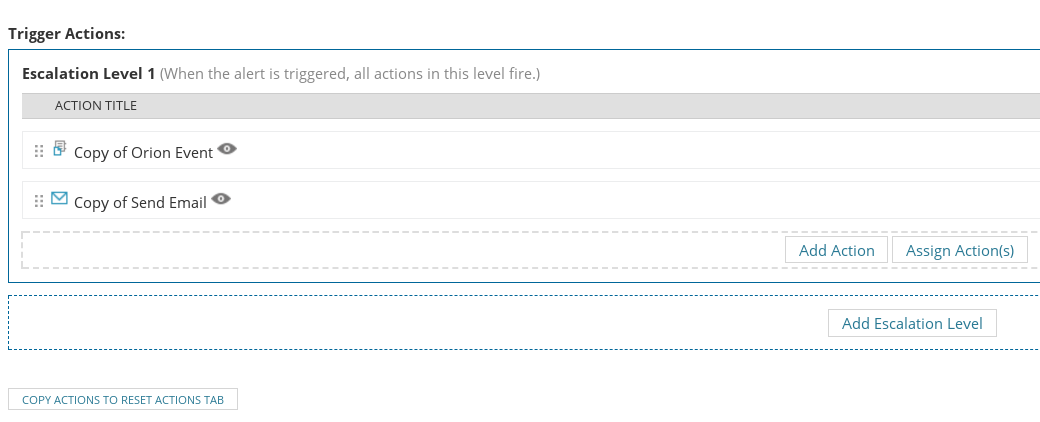1040x422 pixels.
Task: Click the Orion Event action type icon
Action: click(60, 148)
